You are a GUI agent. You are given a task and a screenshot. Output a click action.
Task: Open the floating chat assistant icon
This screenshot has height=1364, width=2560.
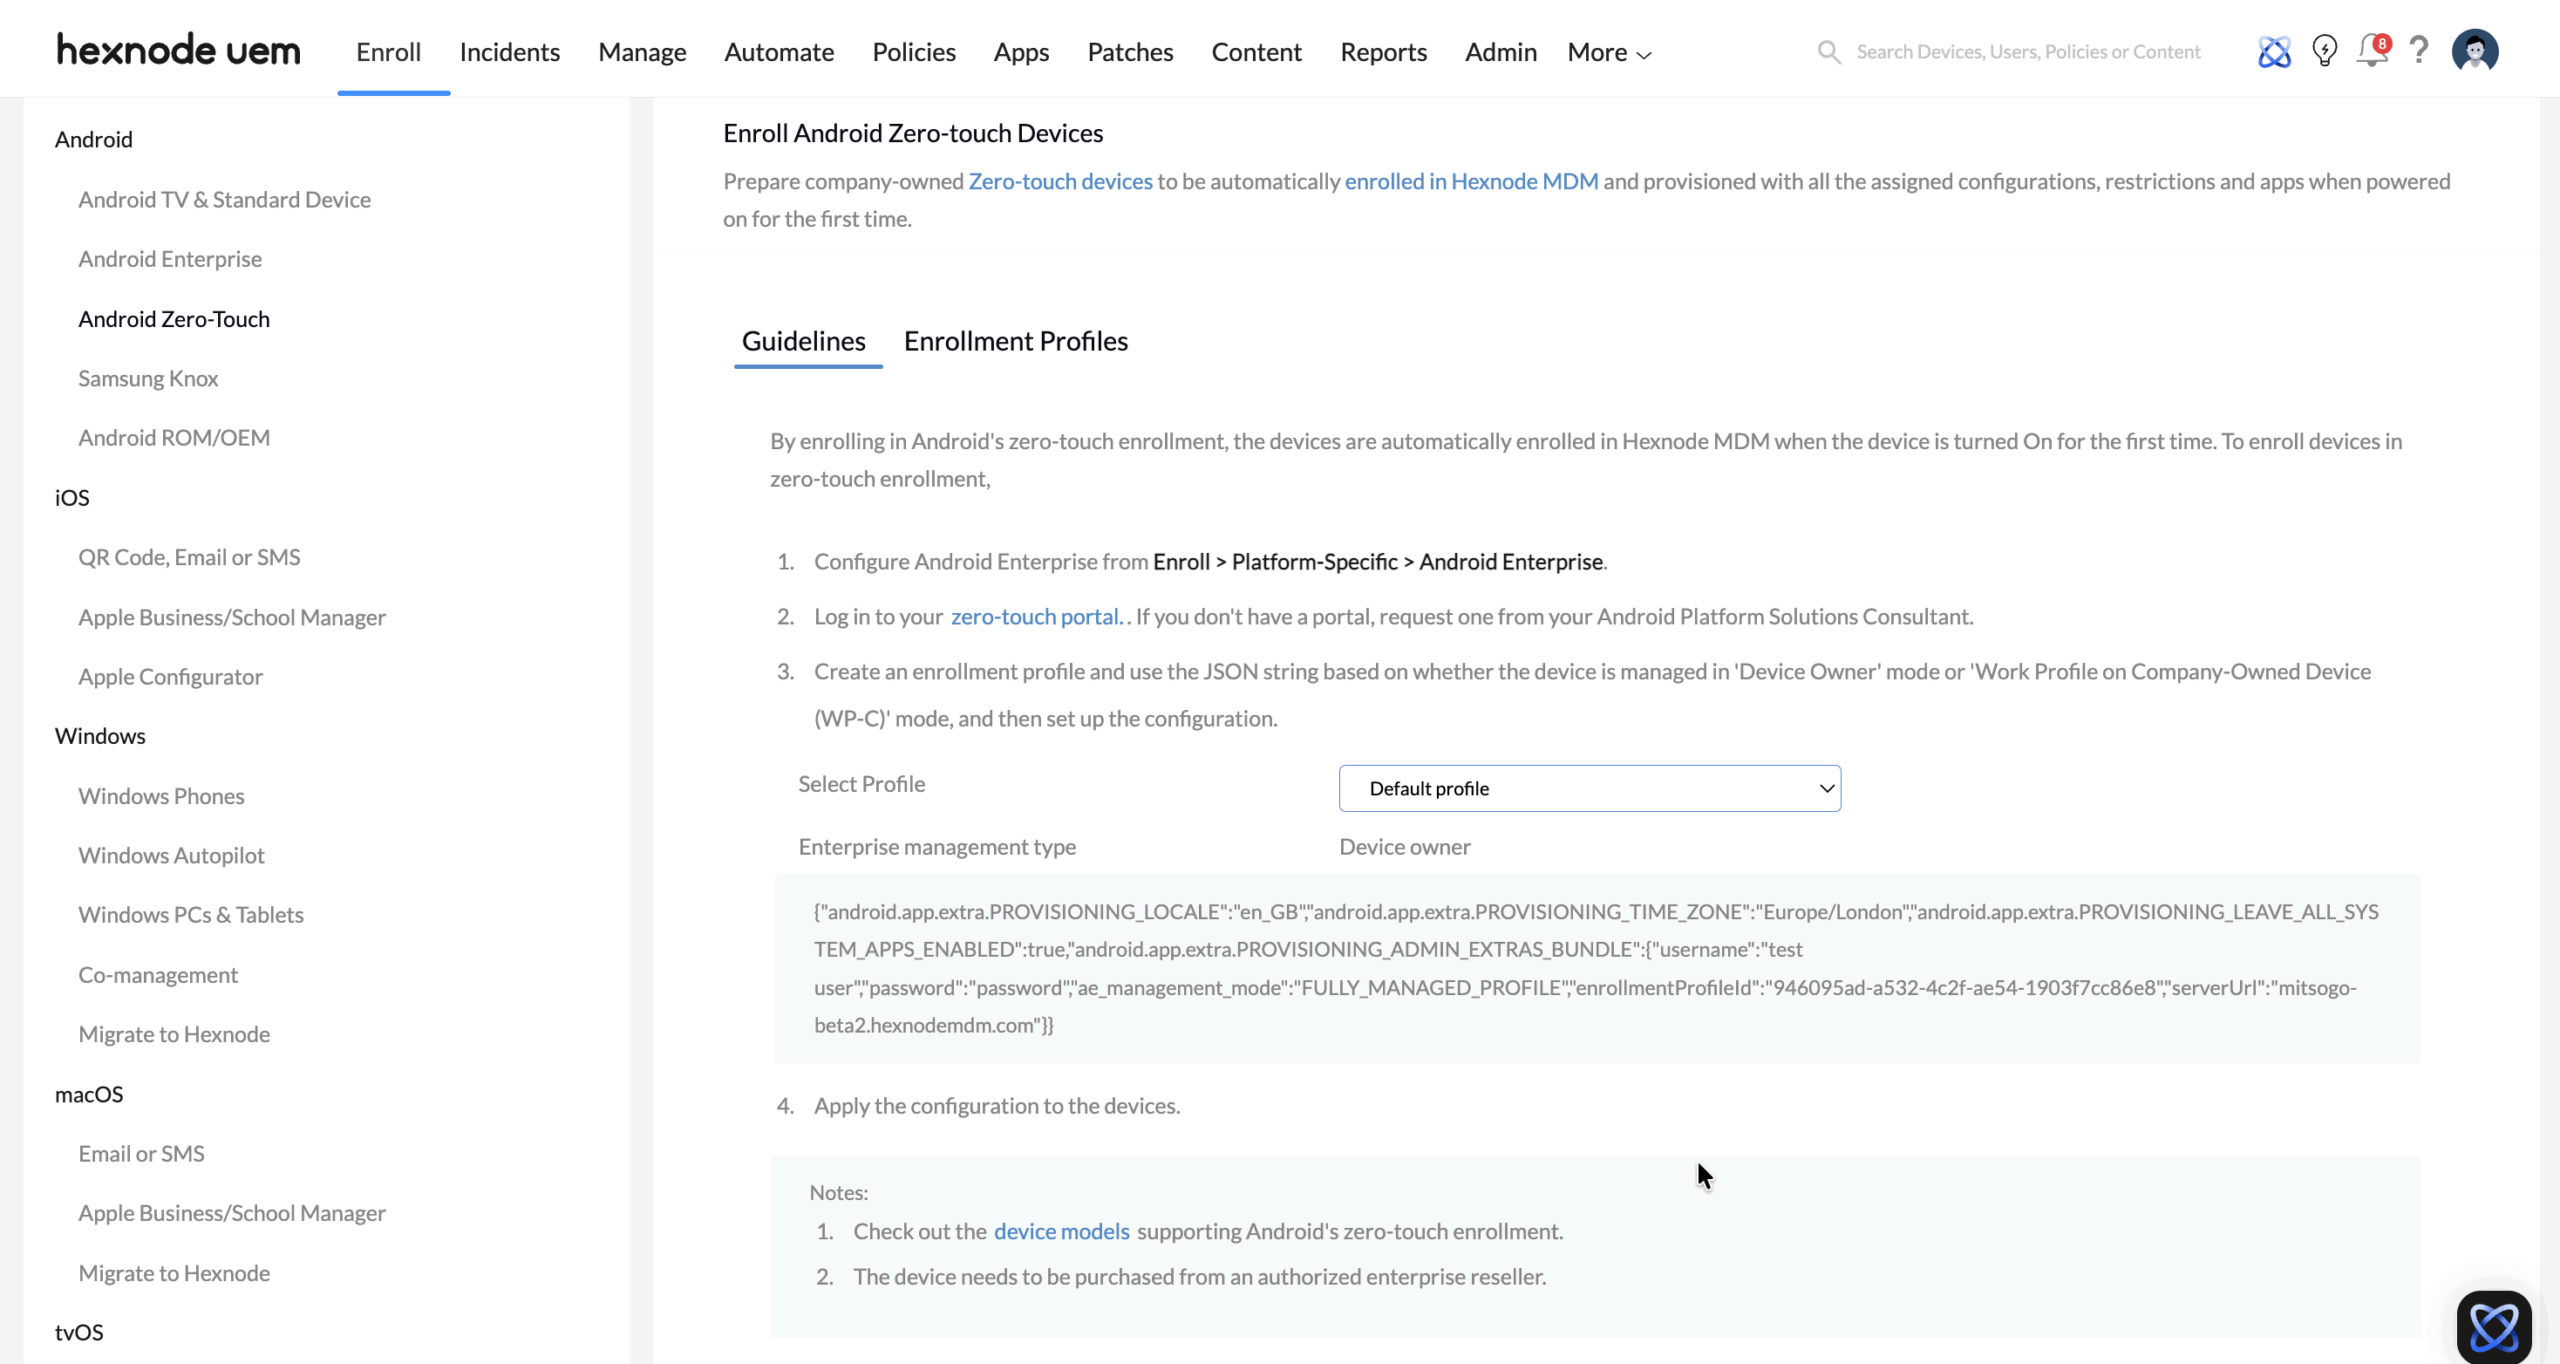click(2493, 1327)
